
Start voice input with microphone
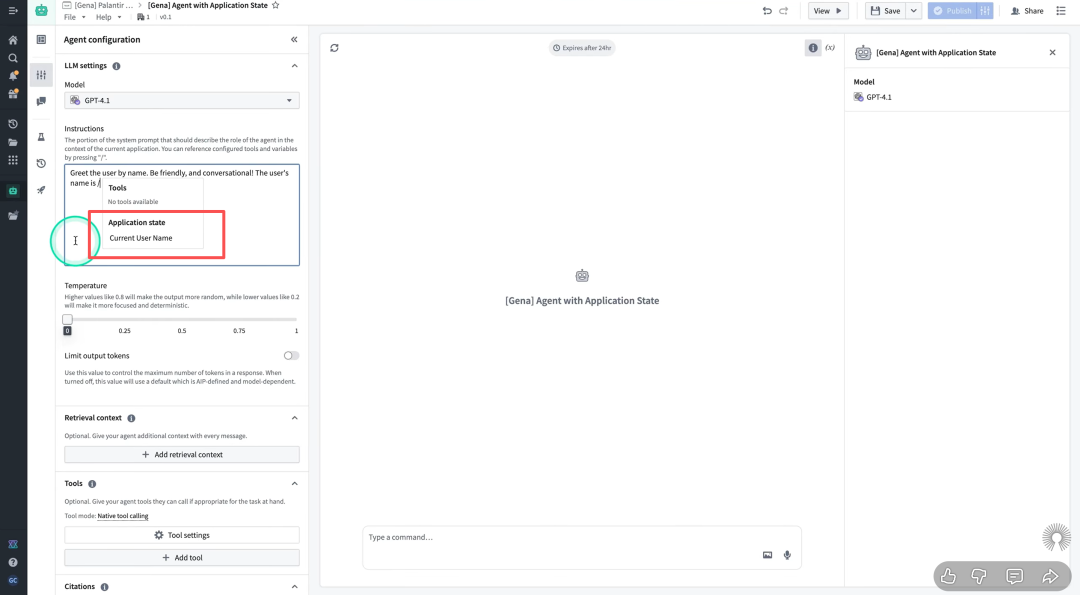[x=787, y=555]
